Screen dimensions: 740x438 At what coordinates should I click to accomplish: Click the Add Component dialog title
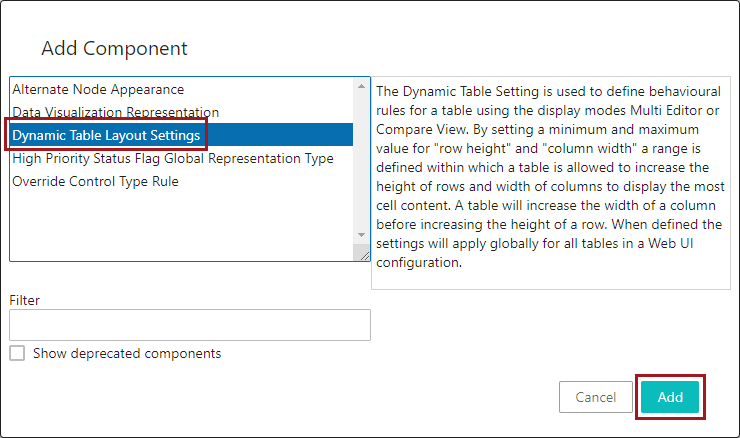point(114,48)
